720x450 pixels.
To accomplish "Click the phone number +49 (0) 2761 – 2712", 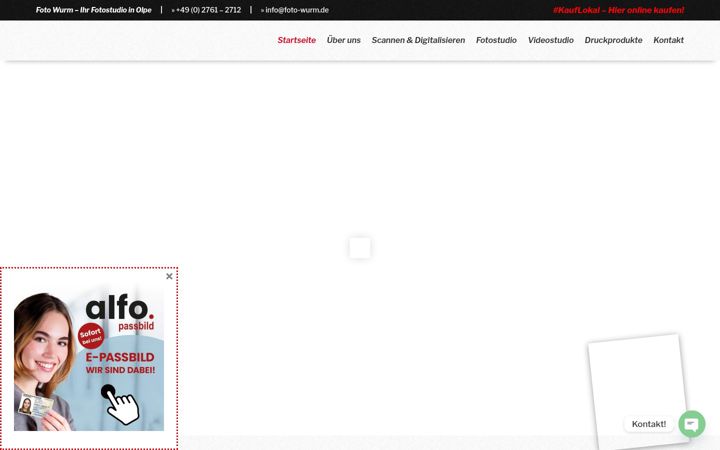I will [x=206, y=10].
